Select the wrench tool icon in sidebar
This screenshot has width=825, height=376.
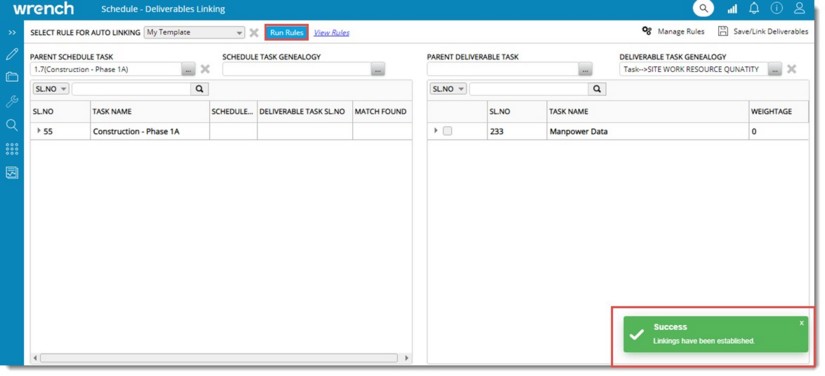(x=12, y=101)
